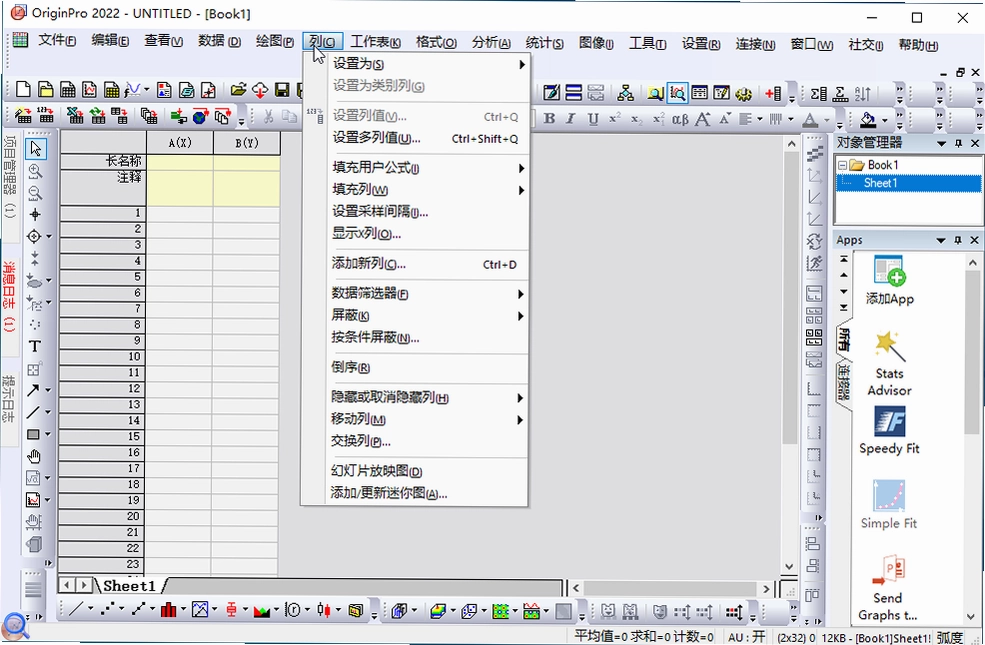The image size is (985, 645).
Task: Switch to the Sheet1 tab
Action: (x=129, y=586)
